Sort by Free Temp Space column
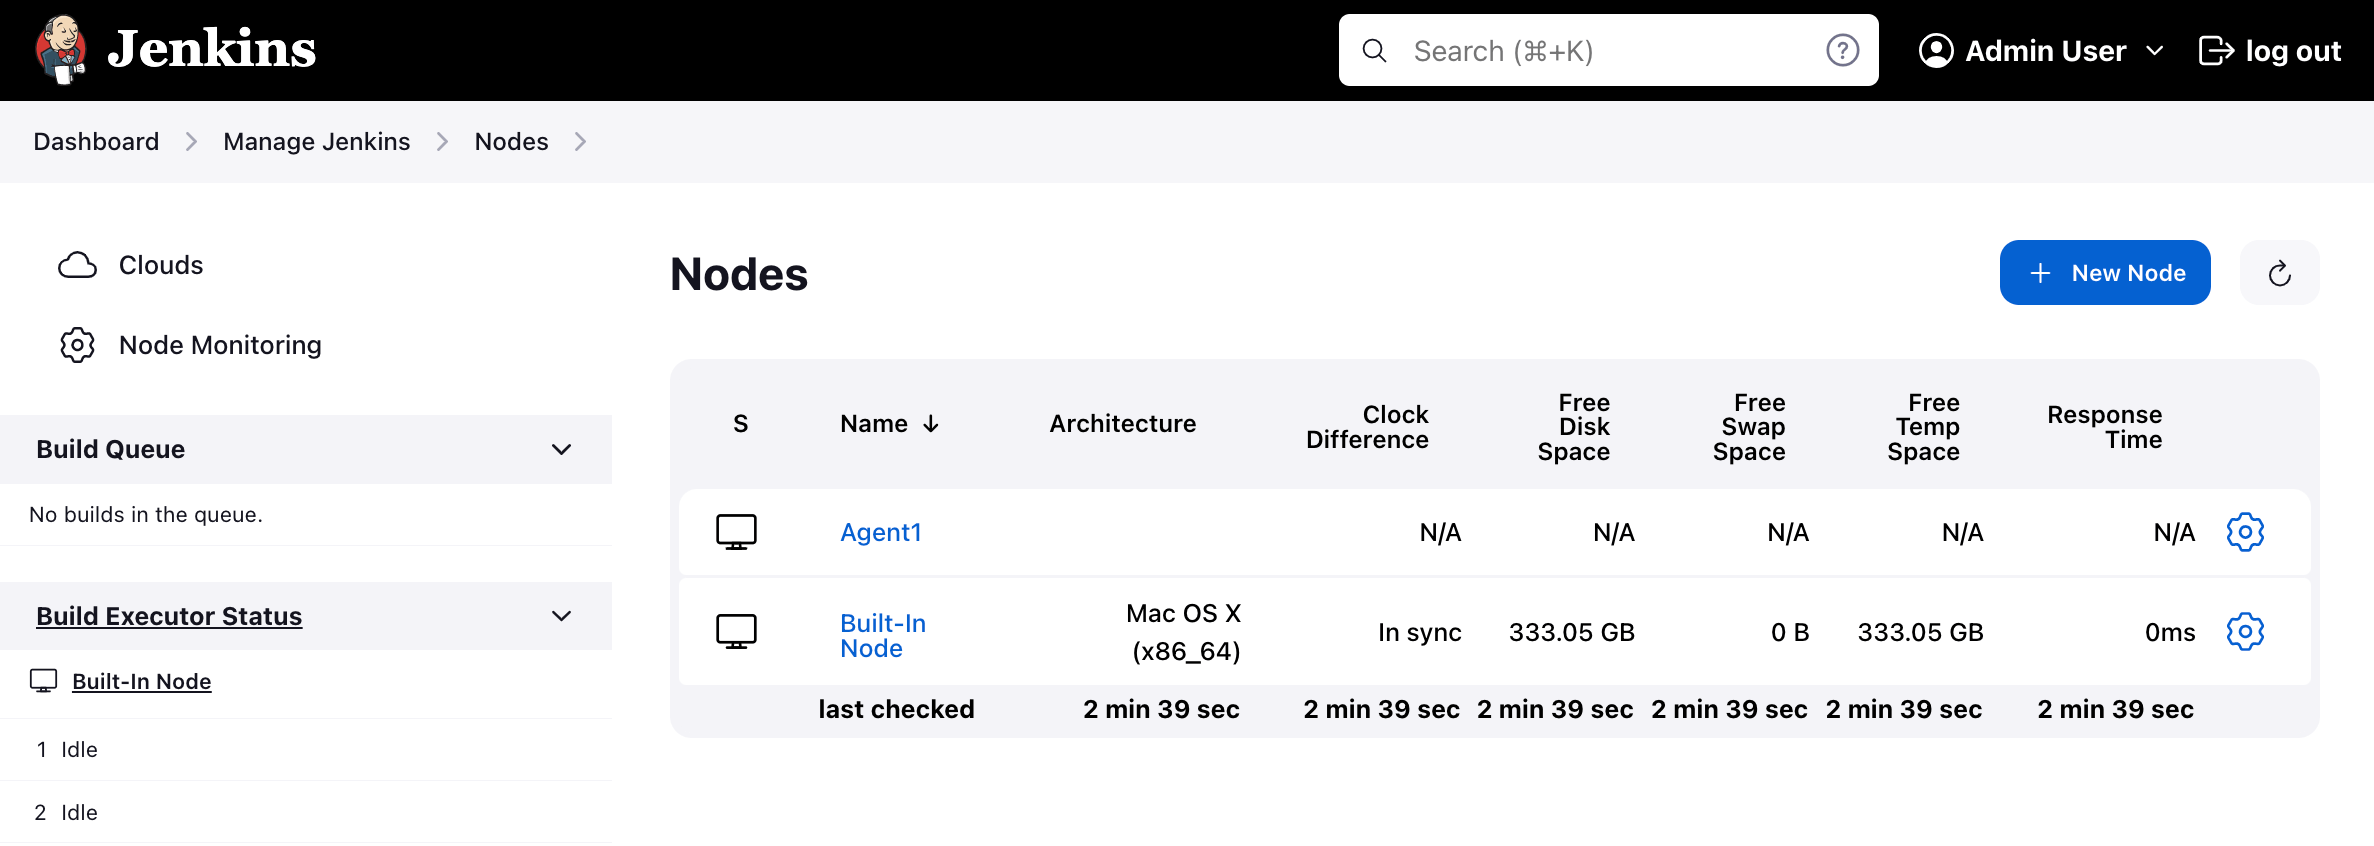The width and height of the screenshot is (2374, 846). [x=1923, y=427]
